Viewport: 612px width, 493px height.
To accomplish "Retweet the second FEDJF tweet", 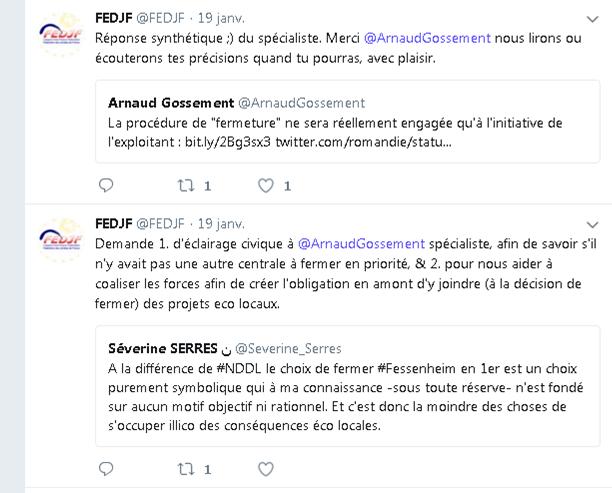I will pos(186,469).
